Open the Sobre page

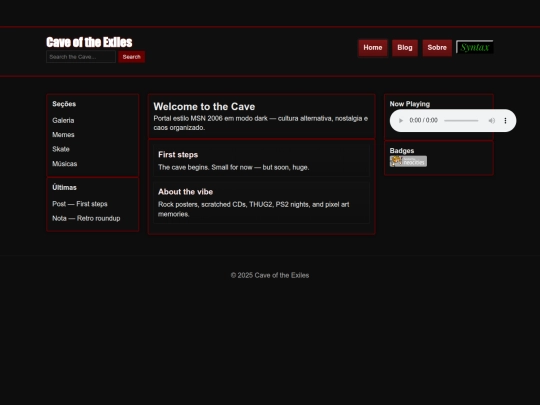coord(437,48)
